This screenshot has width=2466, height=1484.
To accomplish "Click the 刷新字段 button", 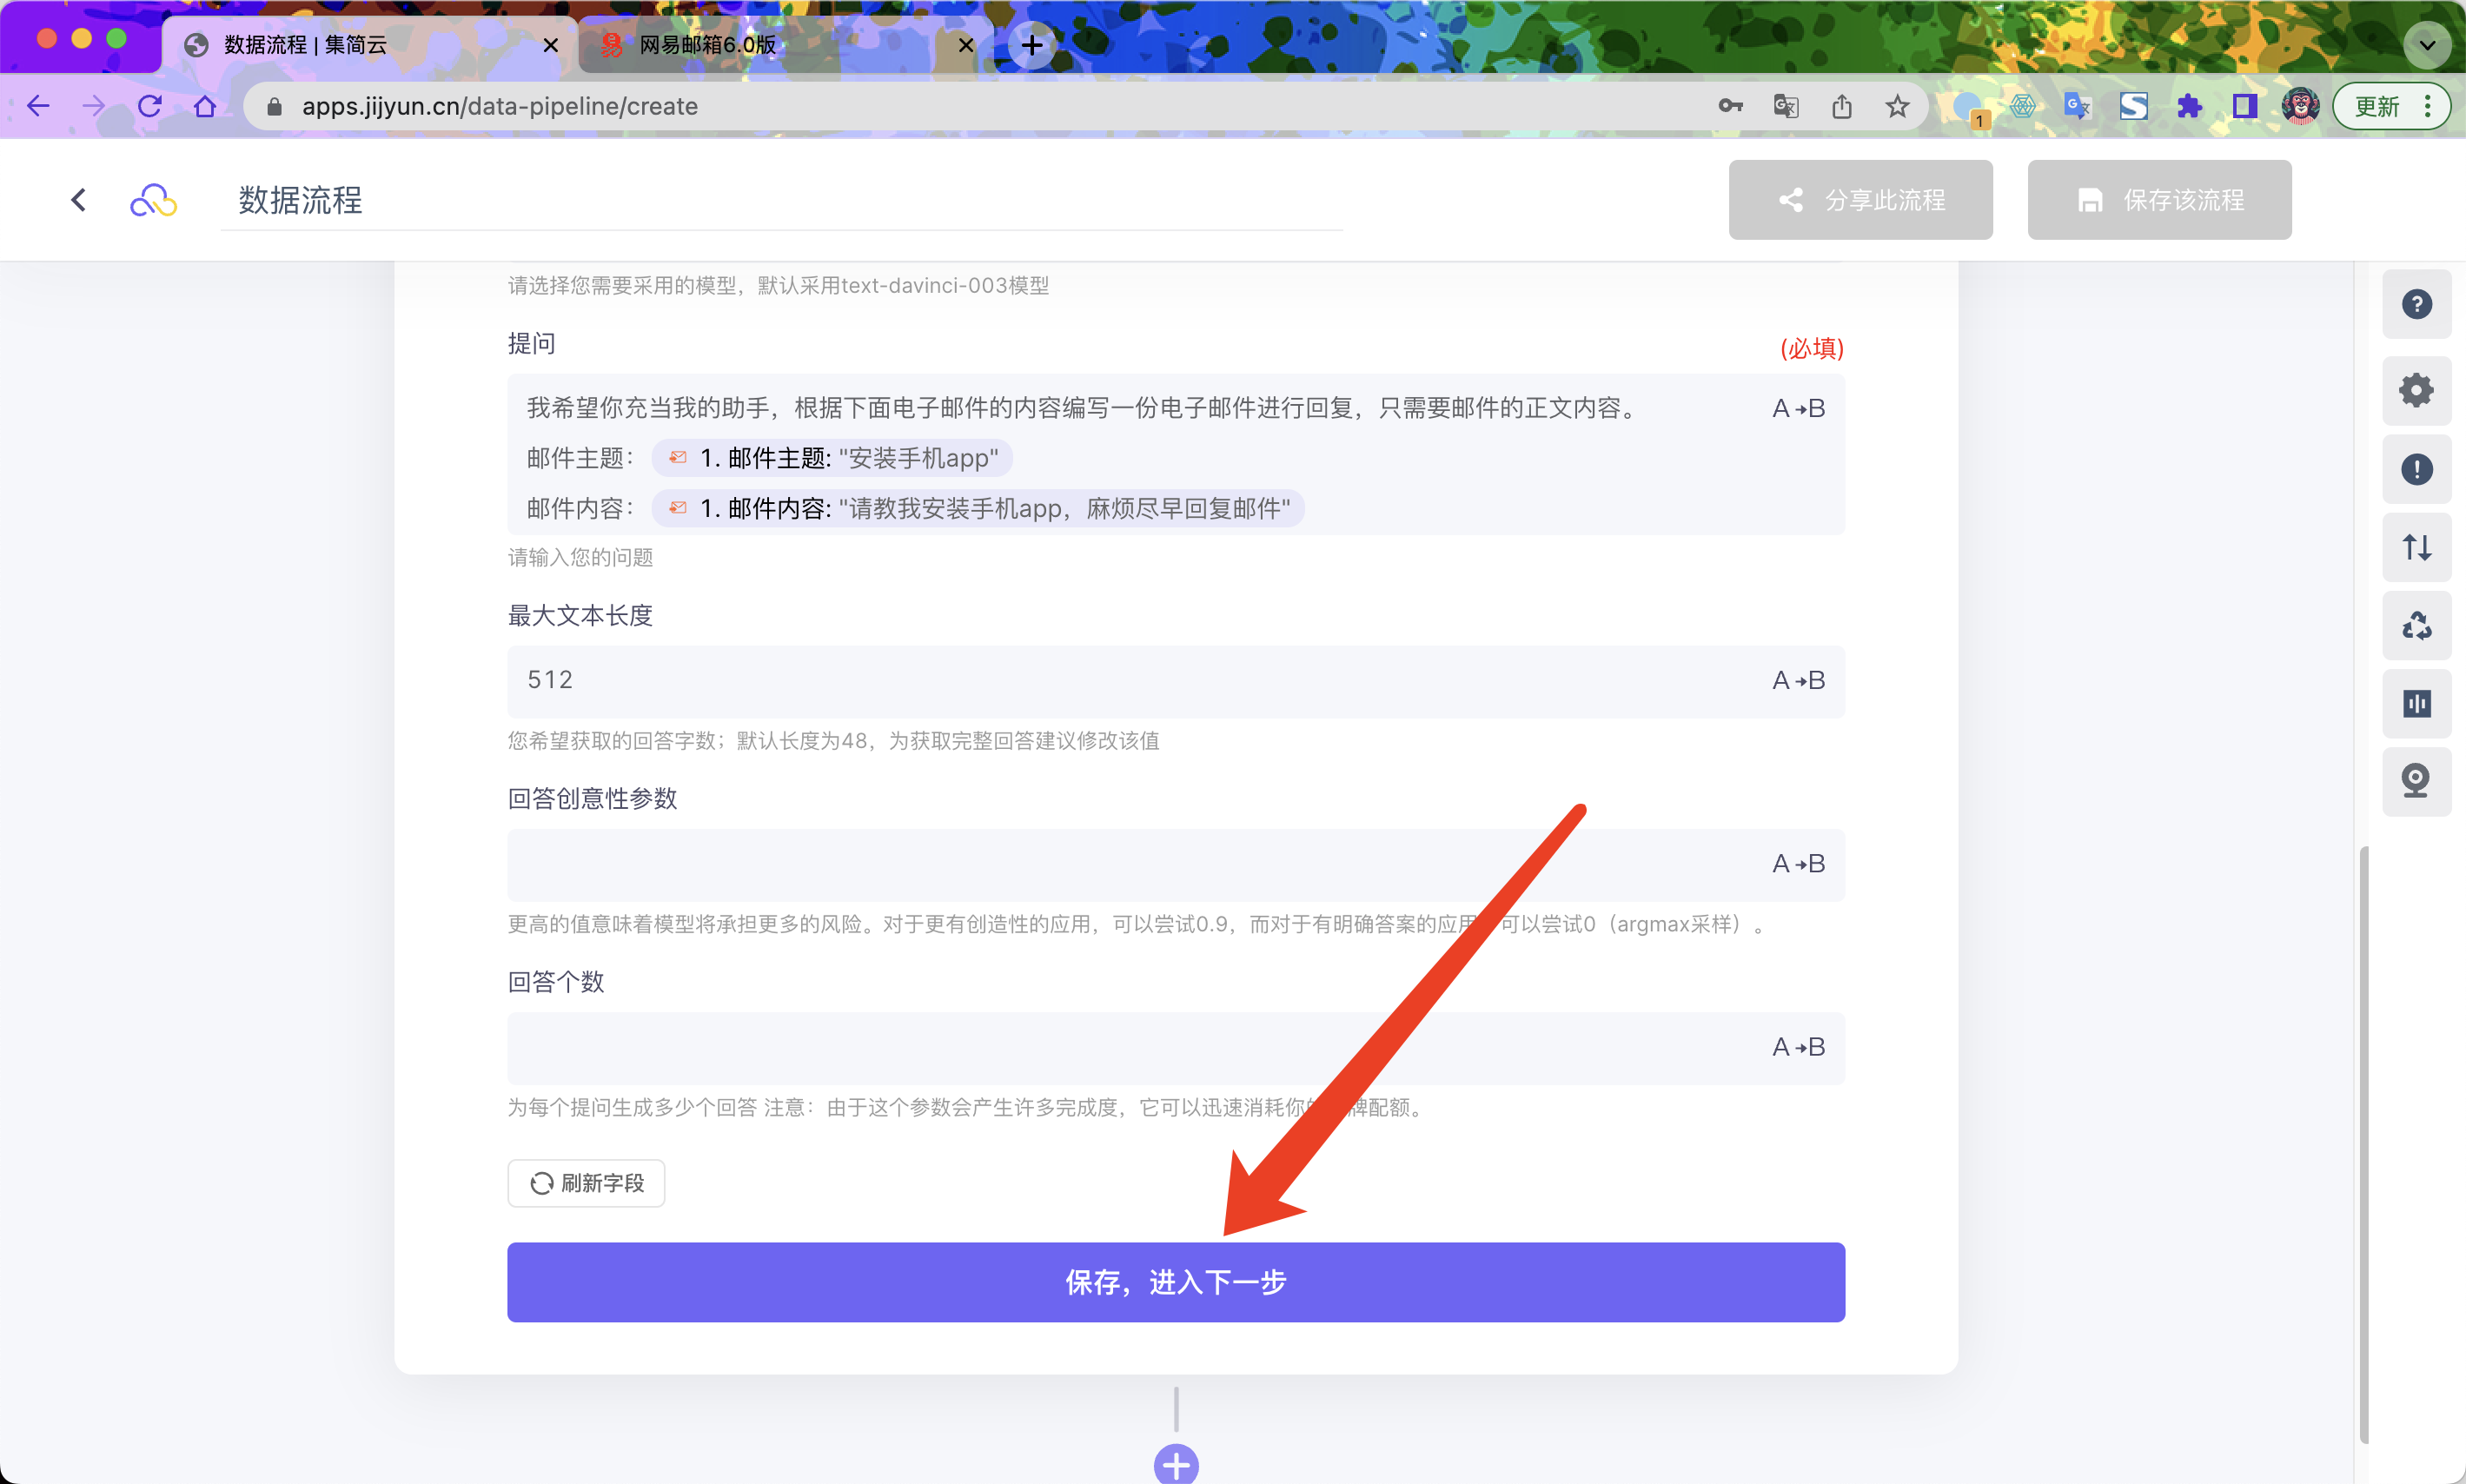I will 586,1183.
